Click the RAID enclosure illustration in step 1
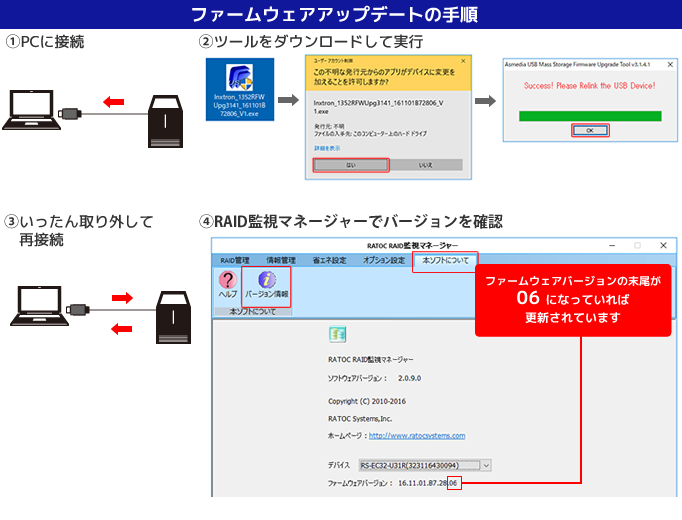This screenshot has height=520, width=682. coord(165,121)
